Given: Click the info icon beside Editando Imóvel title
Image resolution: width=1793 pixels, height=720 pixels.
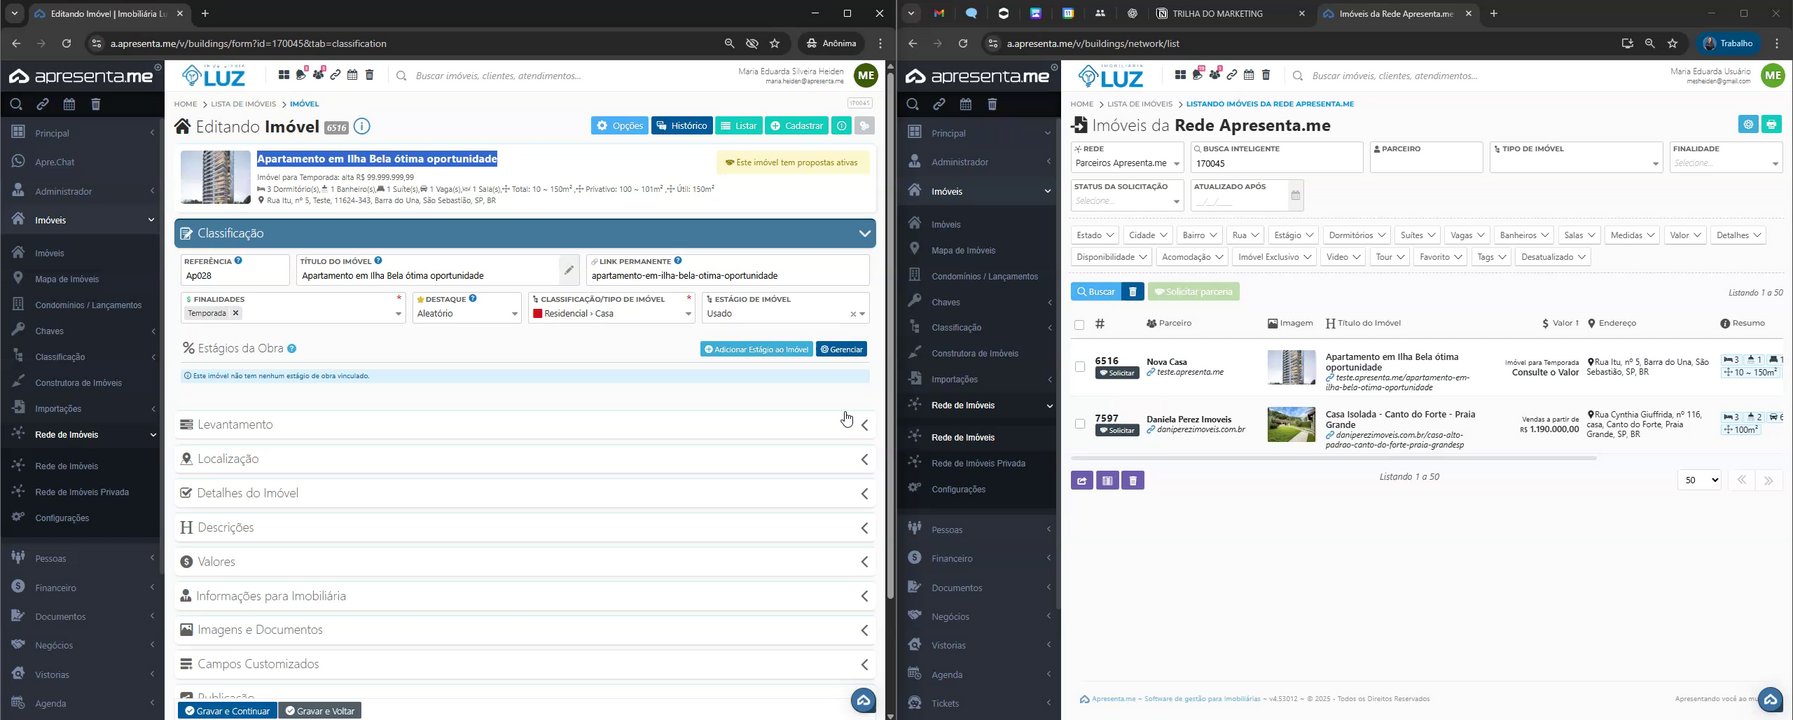Looking at the screenshot, I should tap(362, 126).
